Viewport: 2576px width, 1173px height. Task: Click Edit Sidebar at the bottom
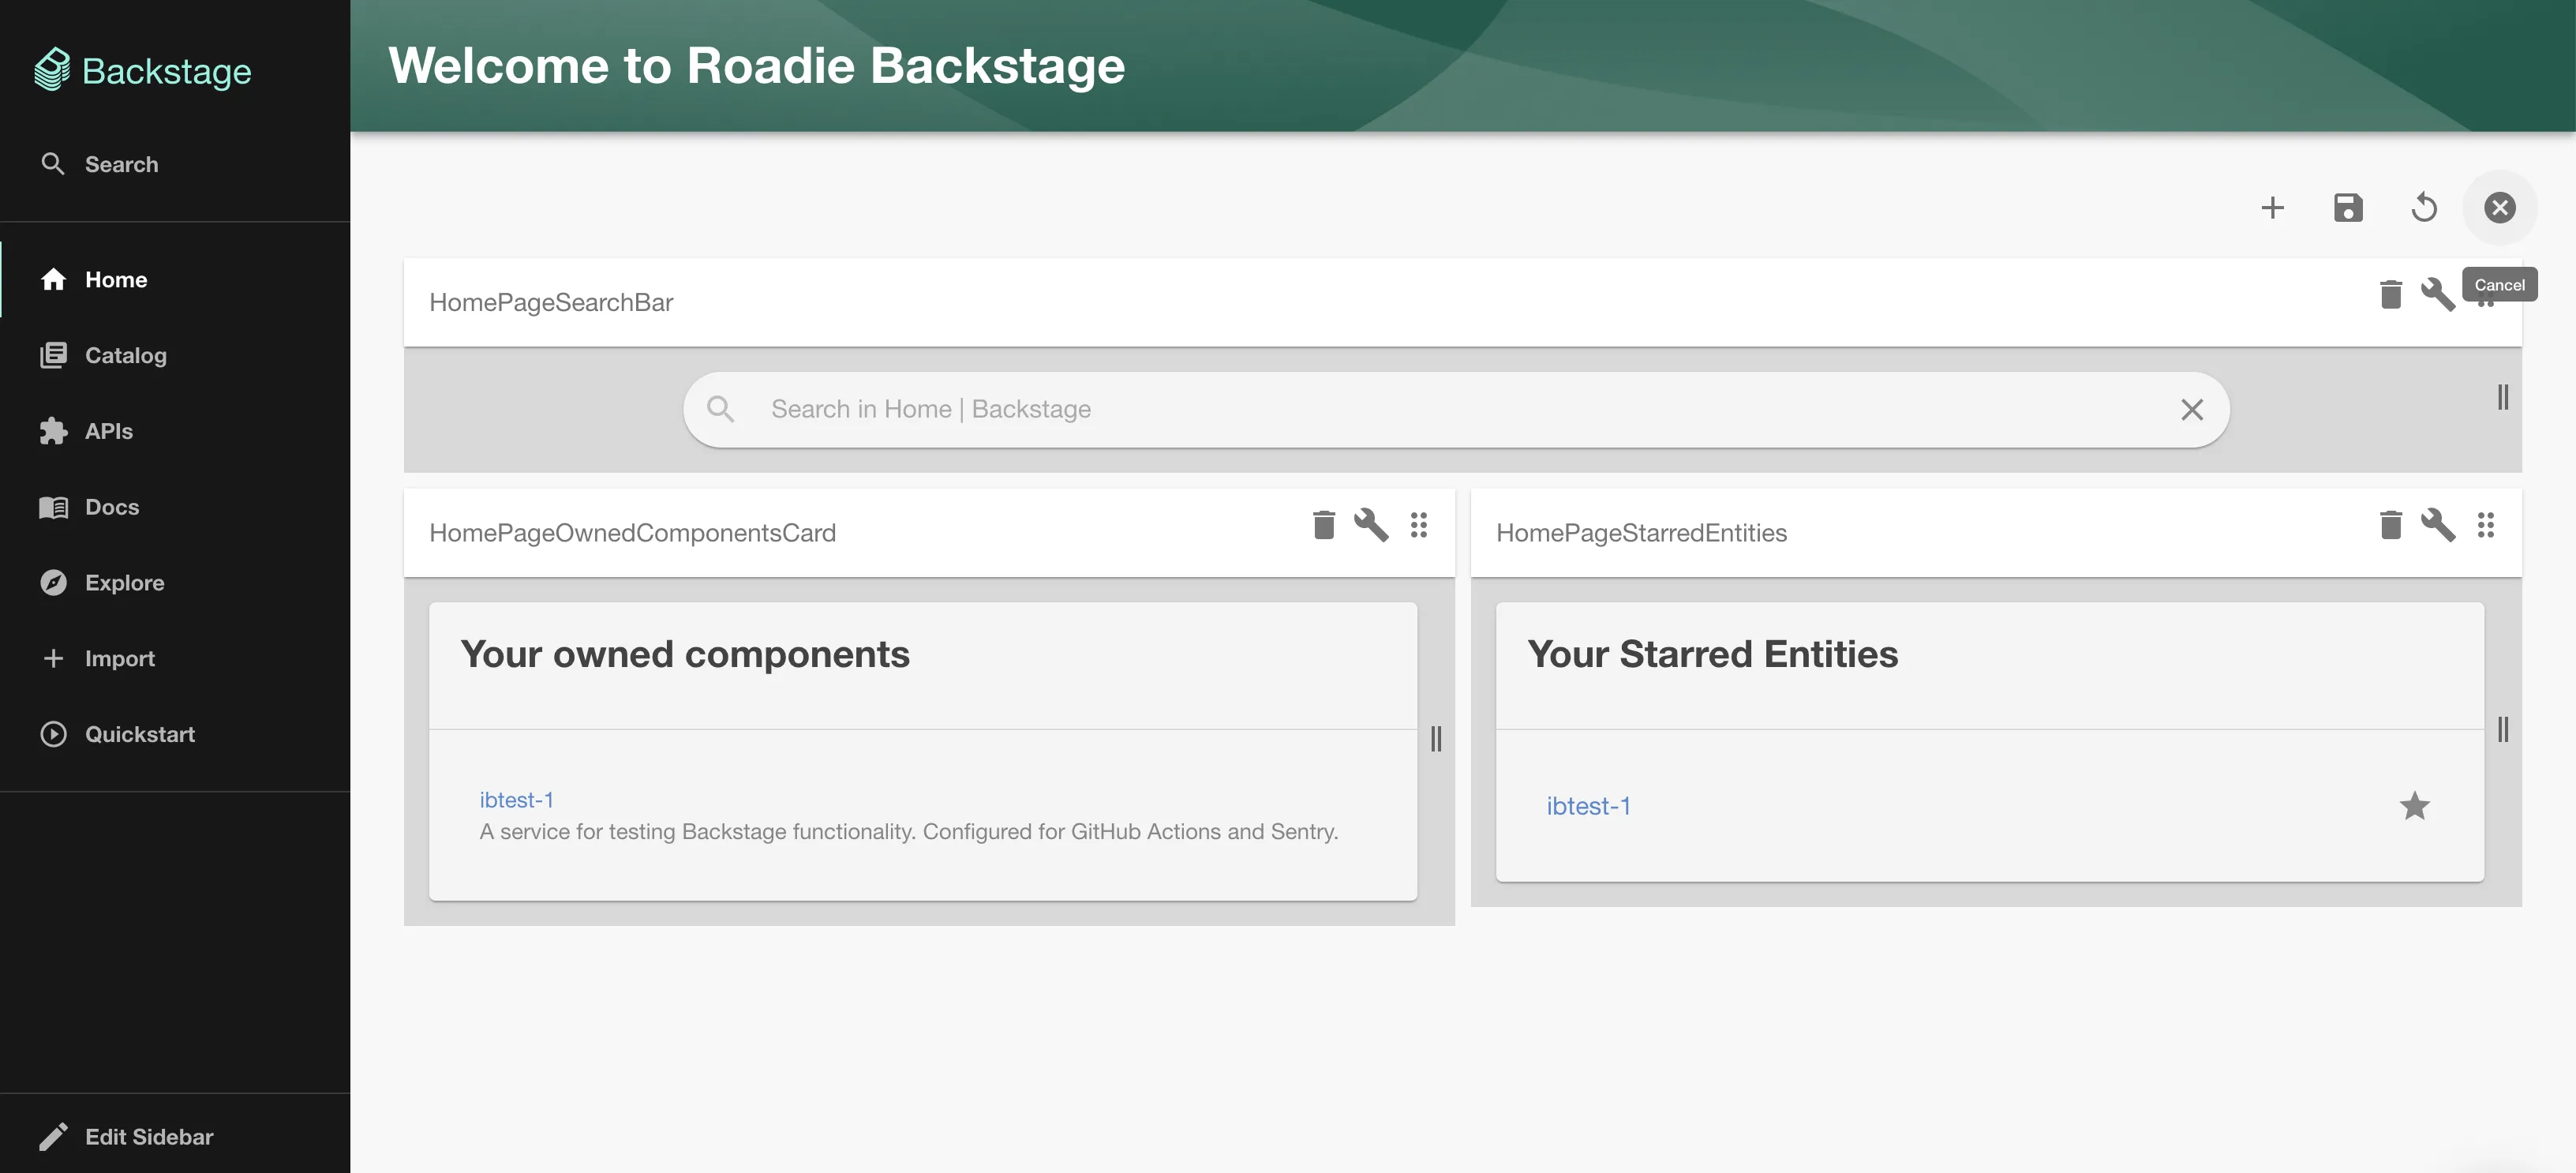pyautogui.click(x=148, y=1136)
